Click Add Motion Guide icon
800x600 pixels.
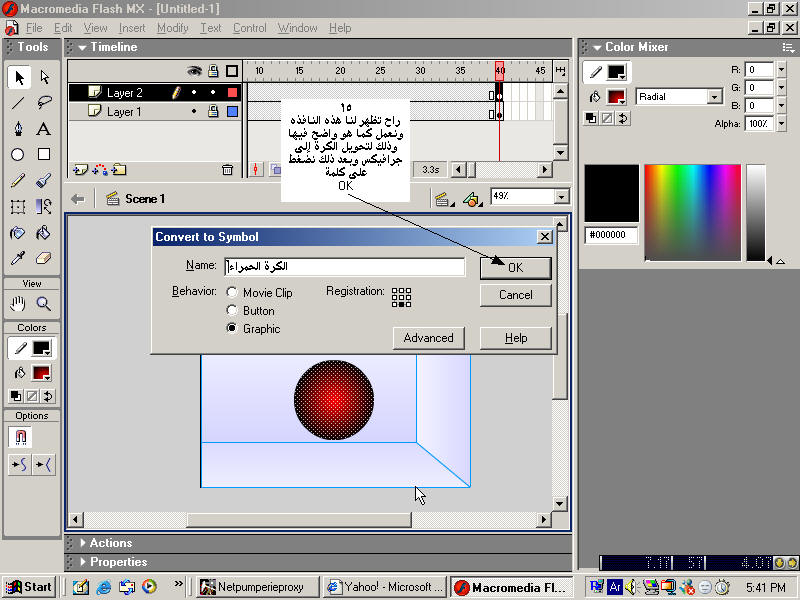click(100, 169)
